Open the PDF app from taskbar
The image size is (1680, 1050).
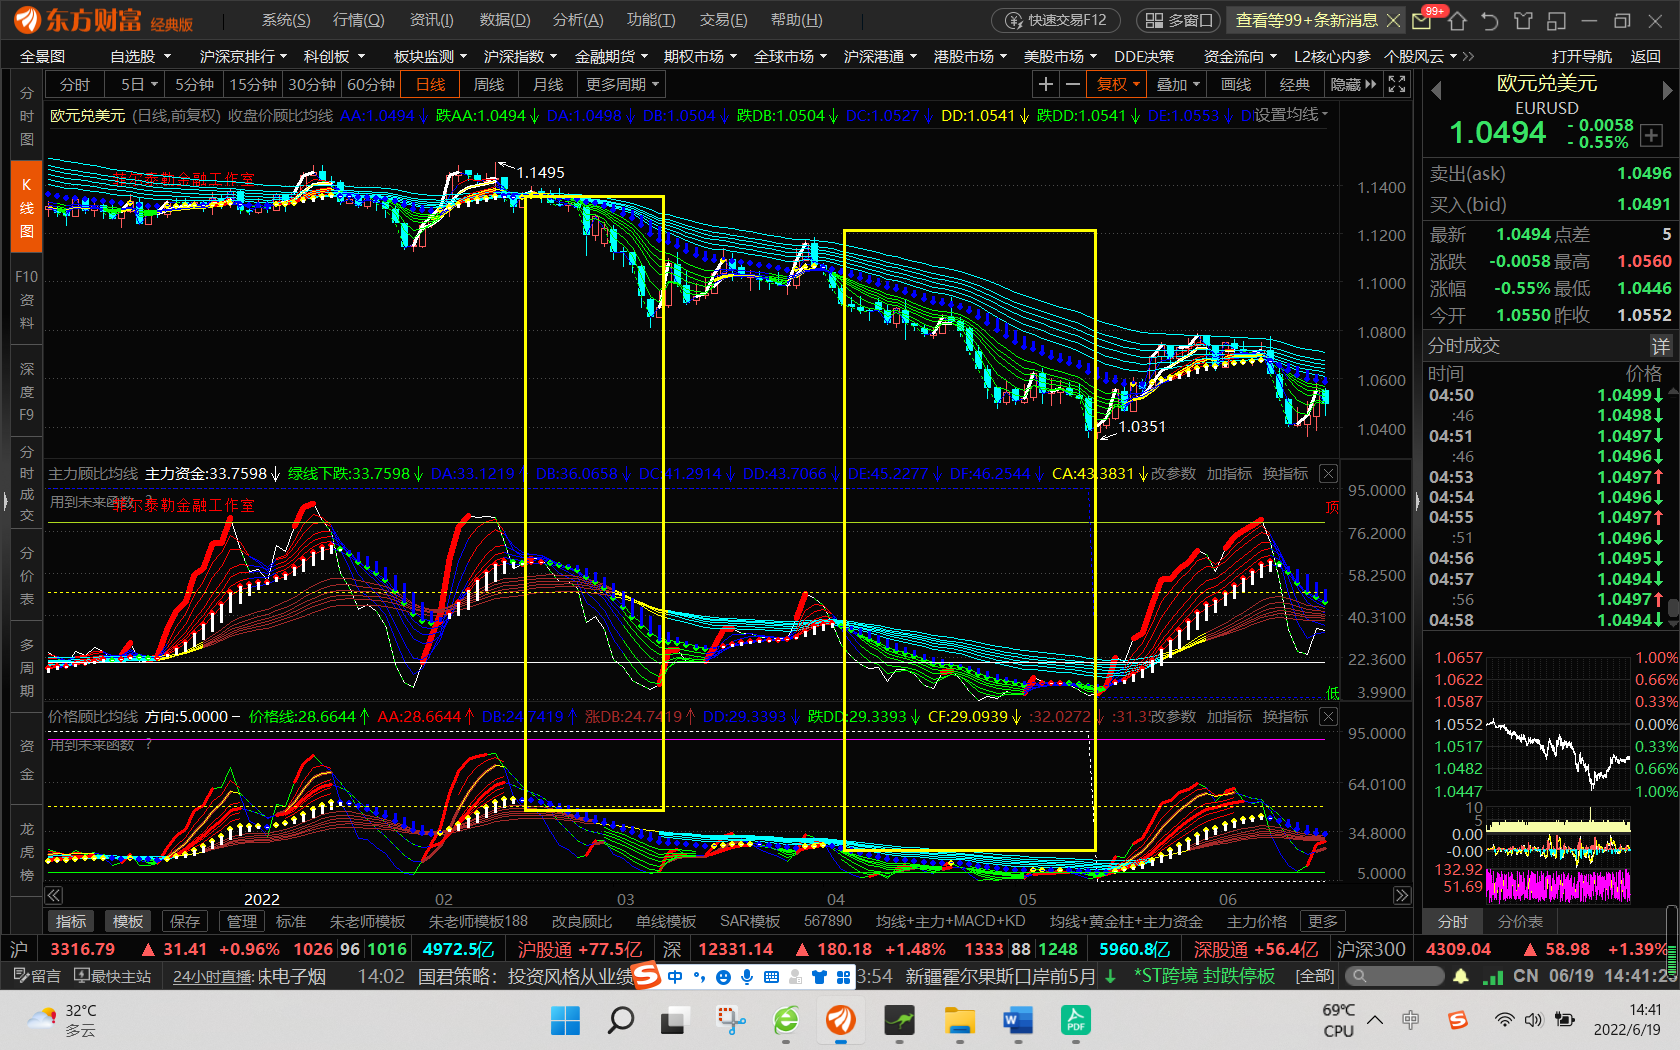(1075, 1020)
